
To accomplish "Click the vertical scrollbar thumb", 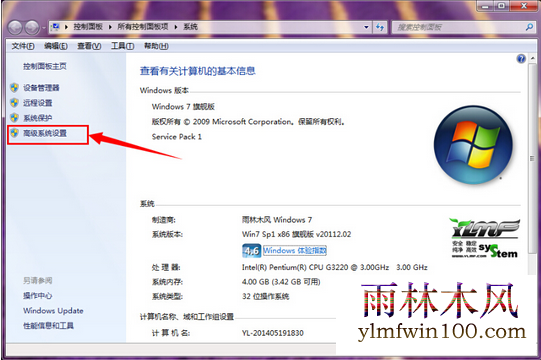I will [532, 159].
